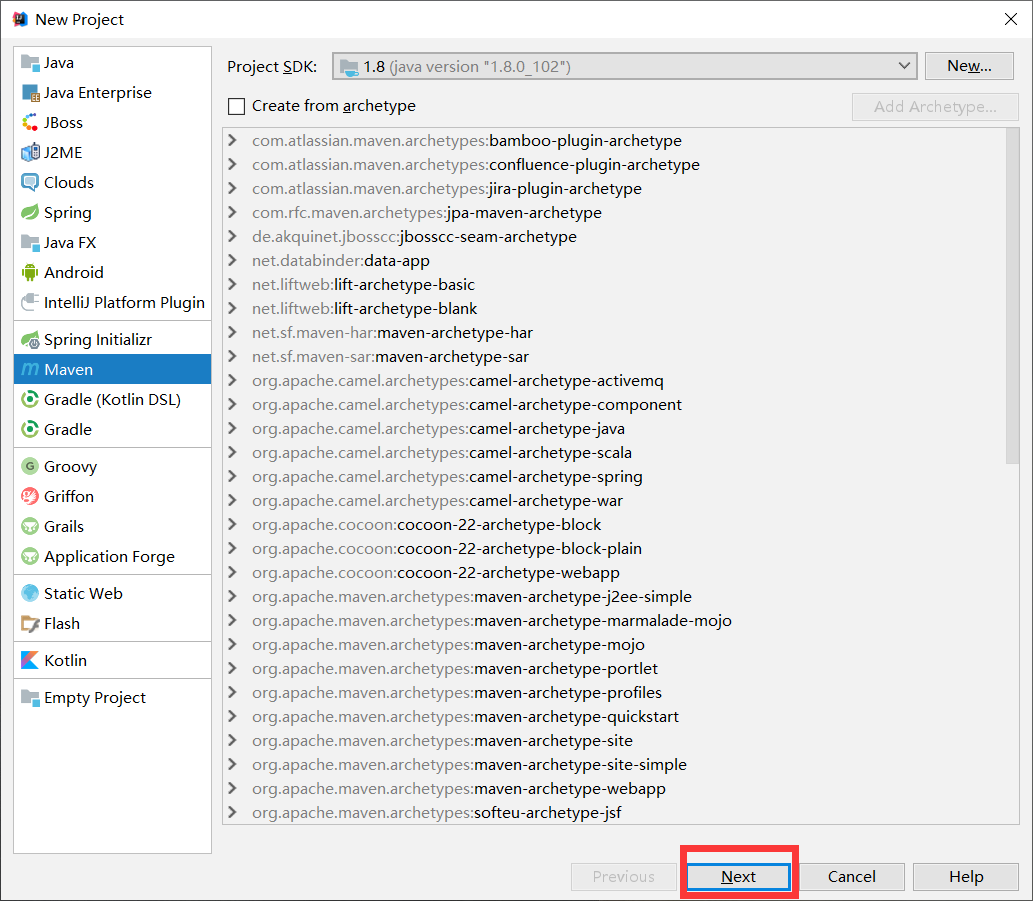
Task: Expand lift-archetype-basic chevron
Action: tap(232, 284)
